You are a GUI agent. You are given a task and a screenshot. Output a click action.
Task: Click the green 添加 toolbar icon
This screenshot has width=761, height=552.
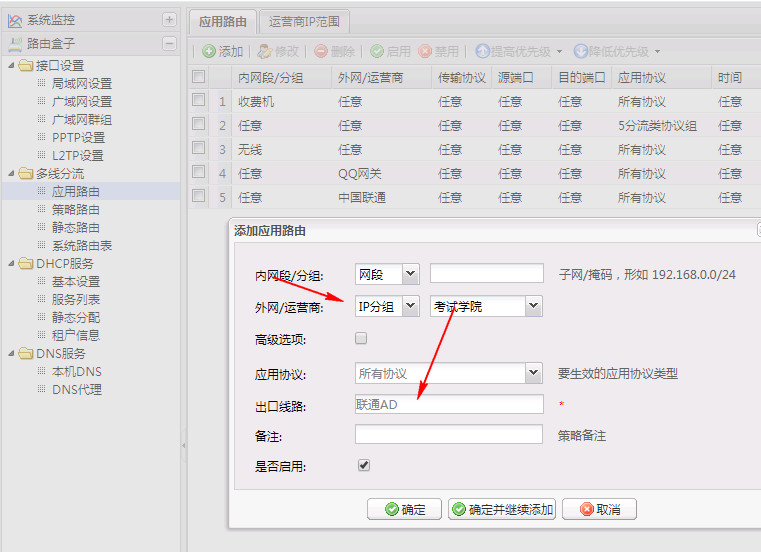pos(209,51)
